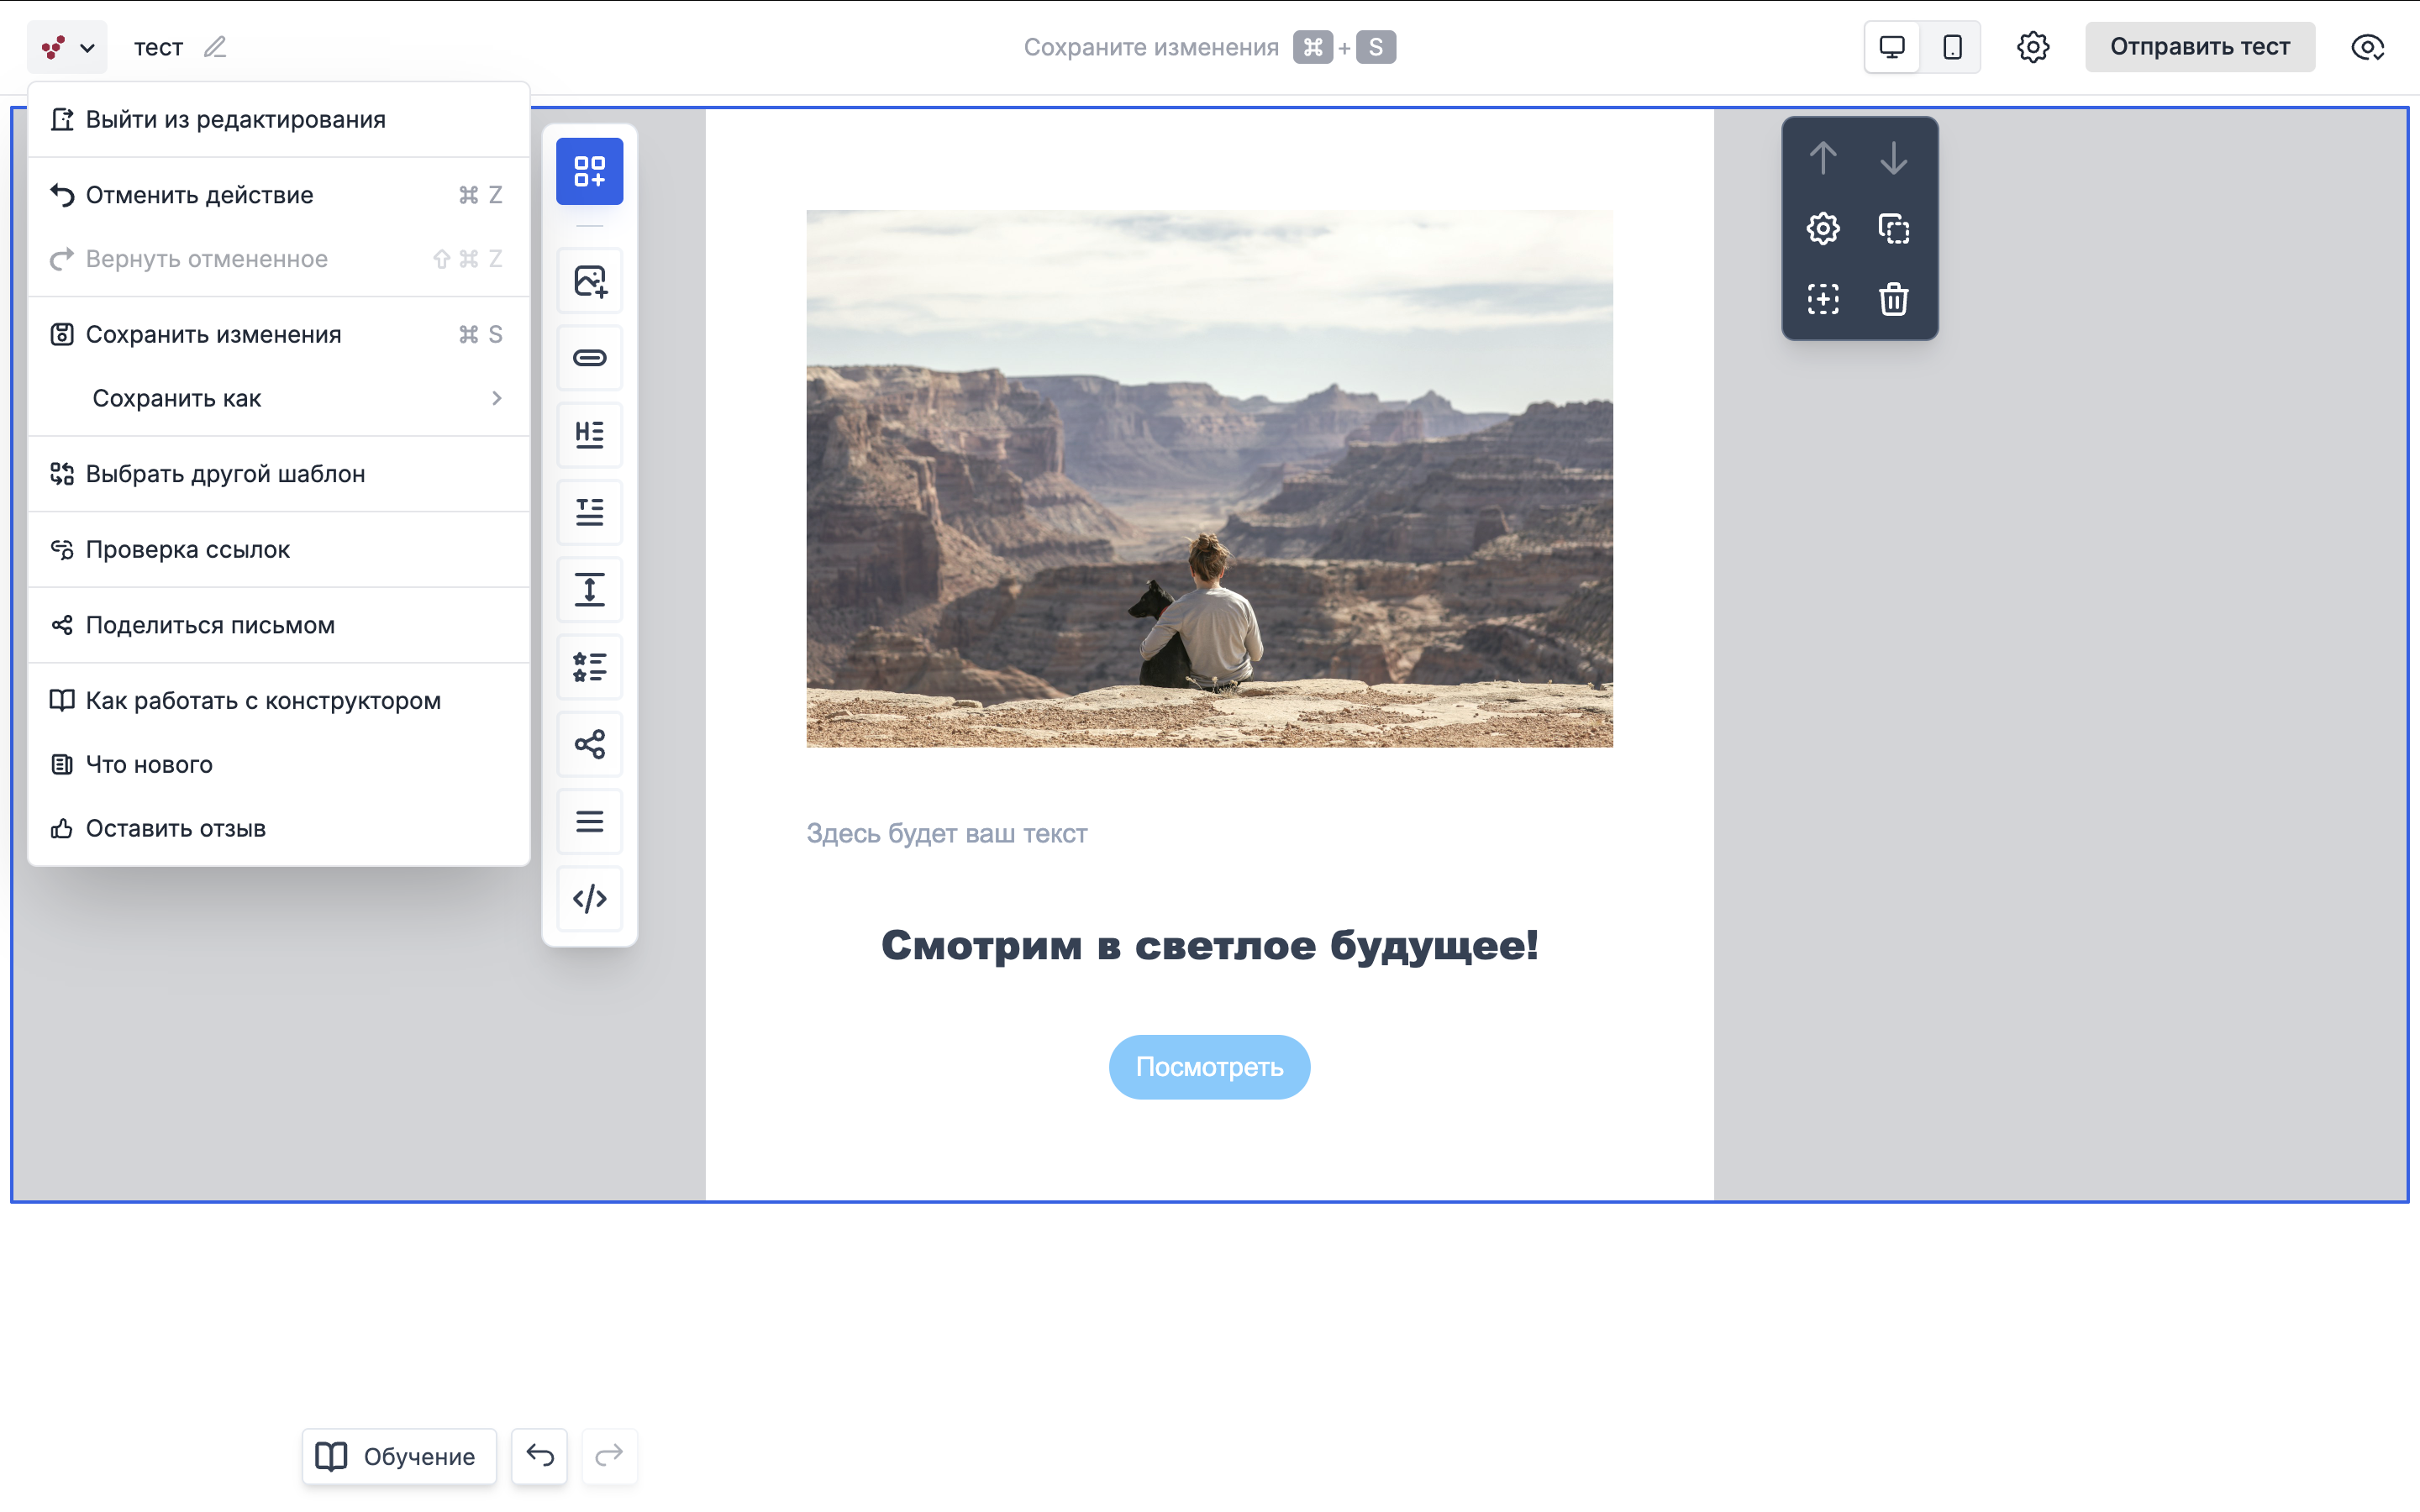Click the canyon photo in the email
Screen dimensions: 2420x1512
point(1209,478)
